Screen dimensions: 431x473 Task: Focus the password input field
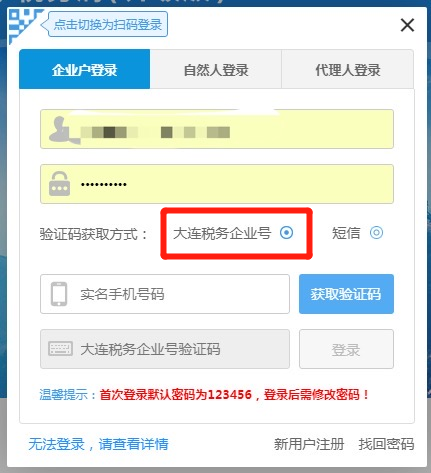tap(217, 184)
